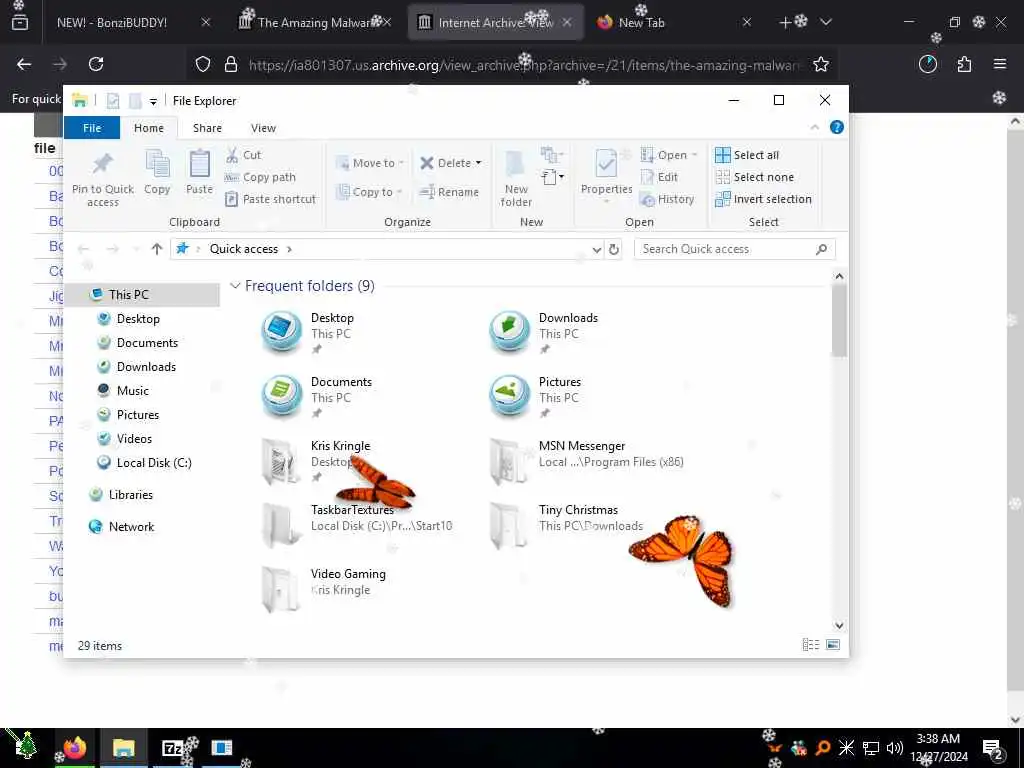Refresh the Quick access address bar

point(614,249)
